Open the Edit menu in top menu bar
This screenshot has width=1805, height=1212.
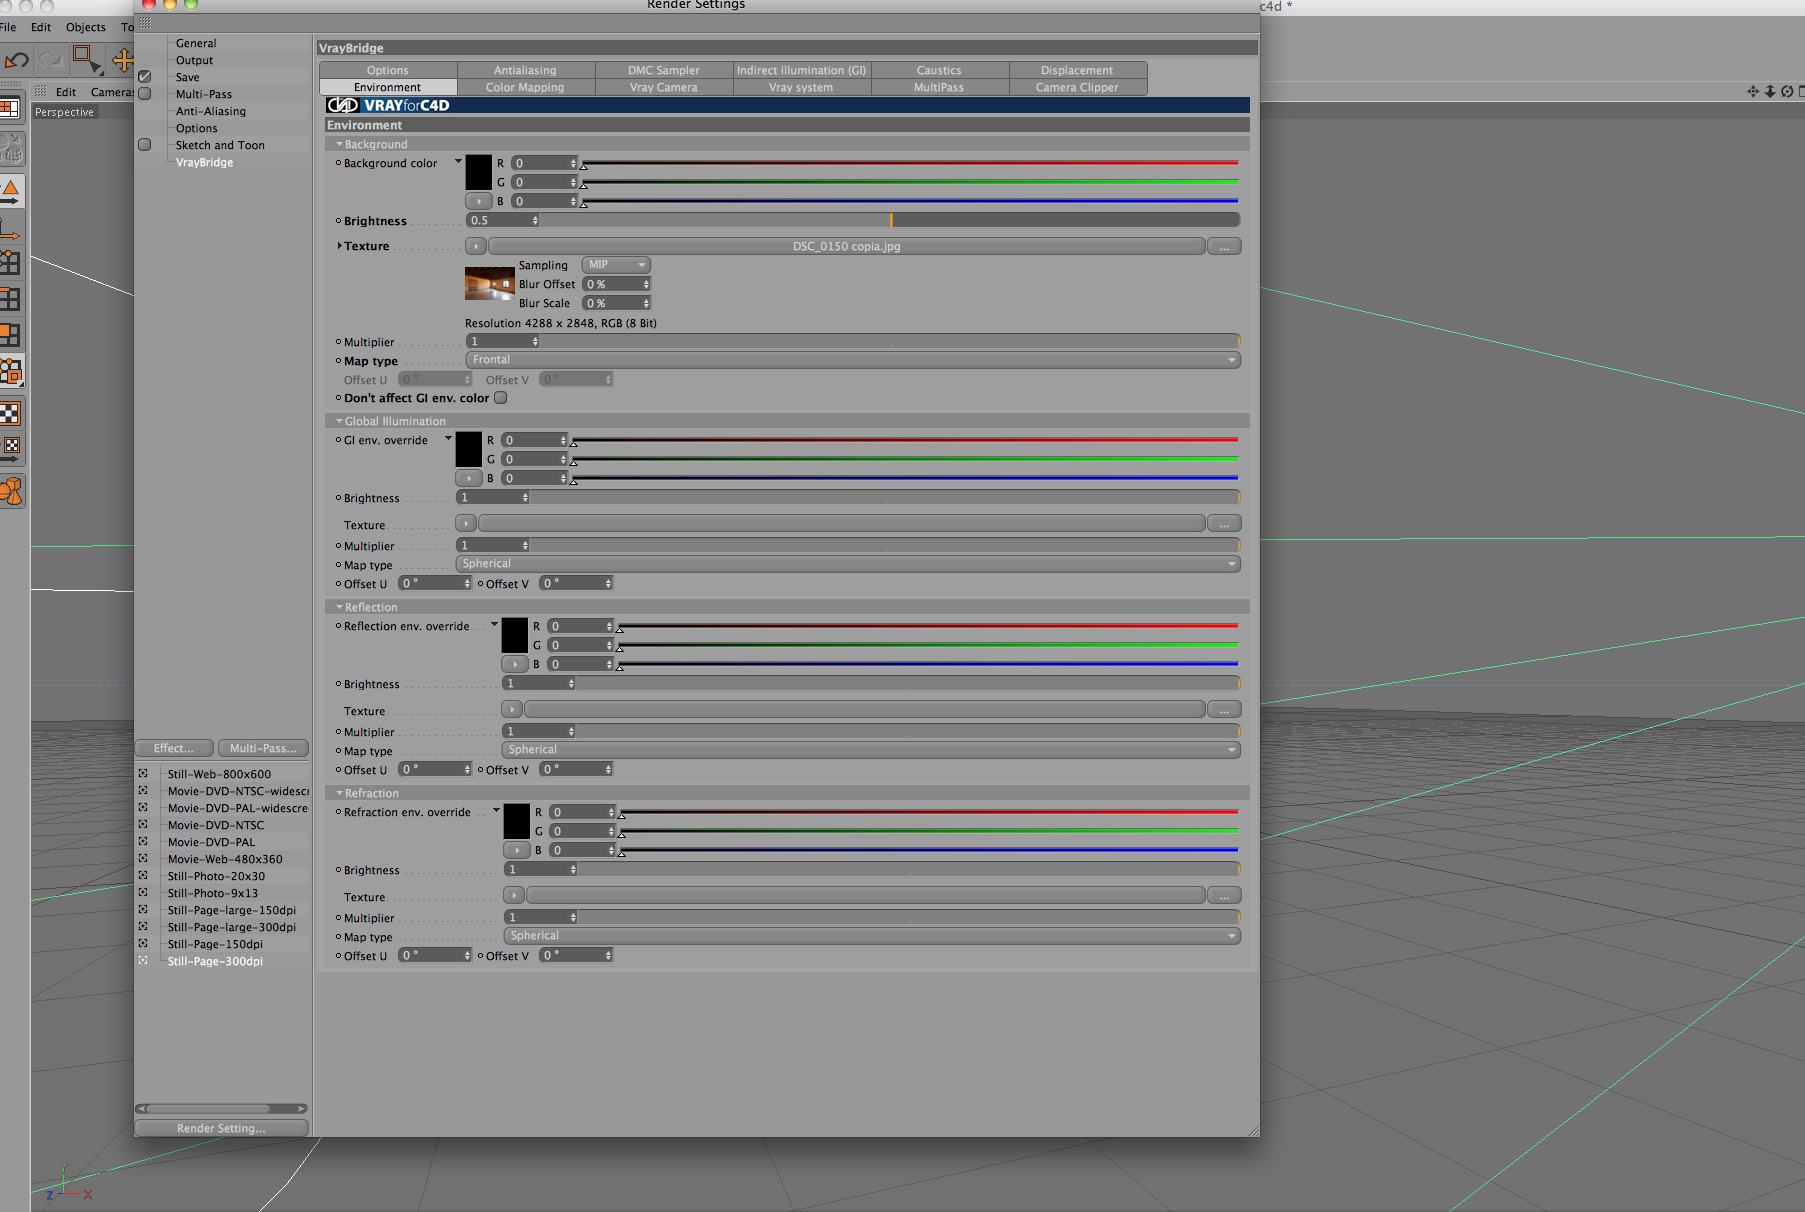pyautogui.click(x=41, y=27)
